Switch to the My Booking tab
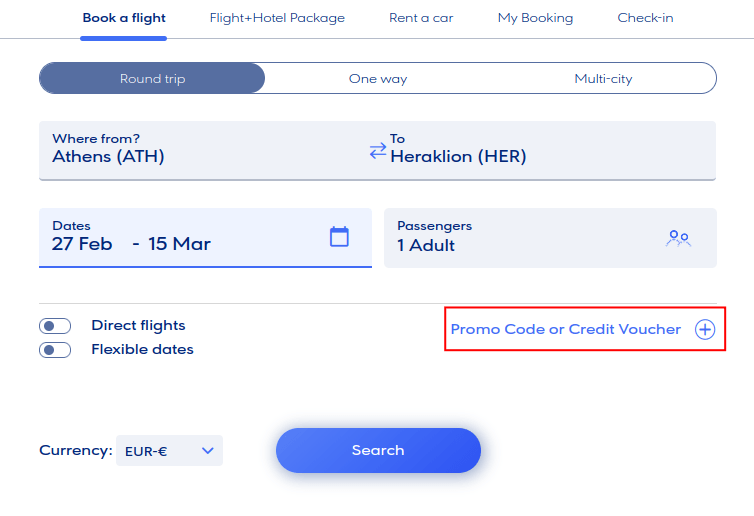This screenshot has width=754, height=516. tap(535, 18)
